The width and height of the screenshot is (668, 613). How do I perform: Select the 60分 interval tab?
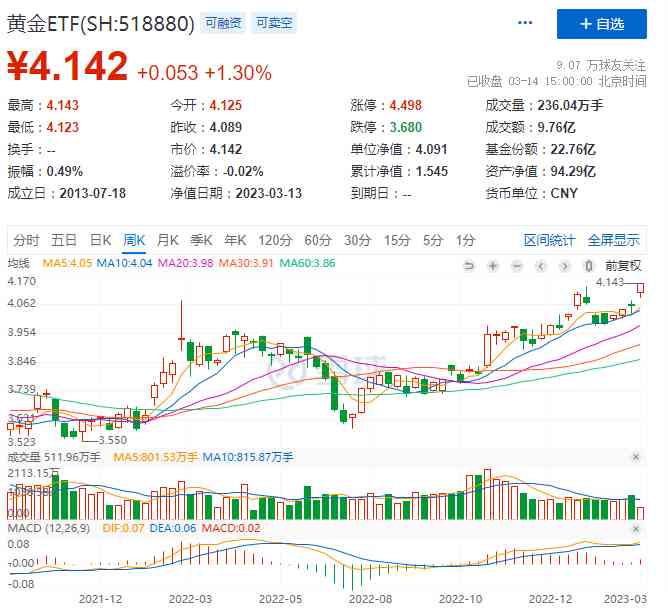click(318, 240)
